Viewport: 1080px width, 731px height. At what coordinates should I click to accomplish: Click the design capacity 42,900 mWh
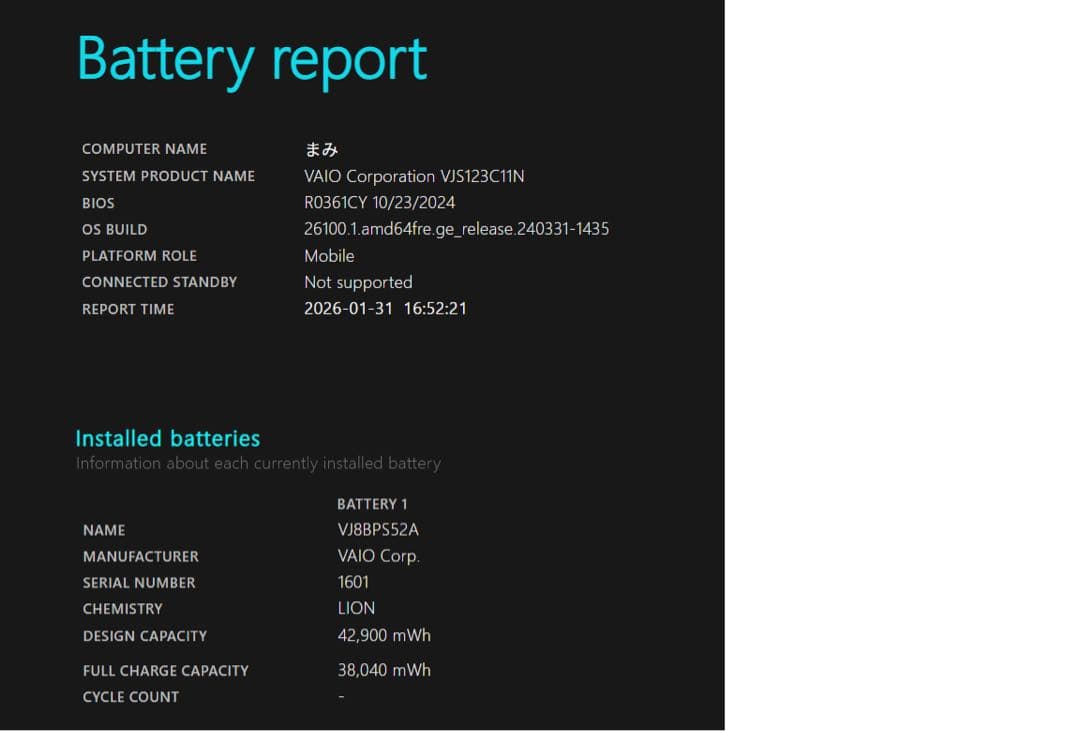(x=384, y=635)
